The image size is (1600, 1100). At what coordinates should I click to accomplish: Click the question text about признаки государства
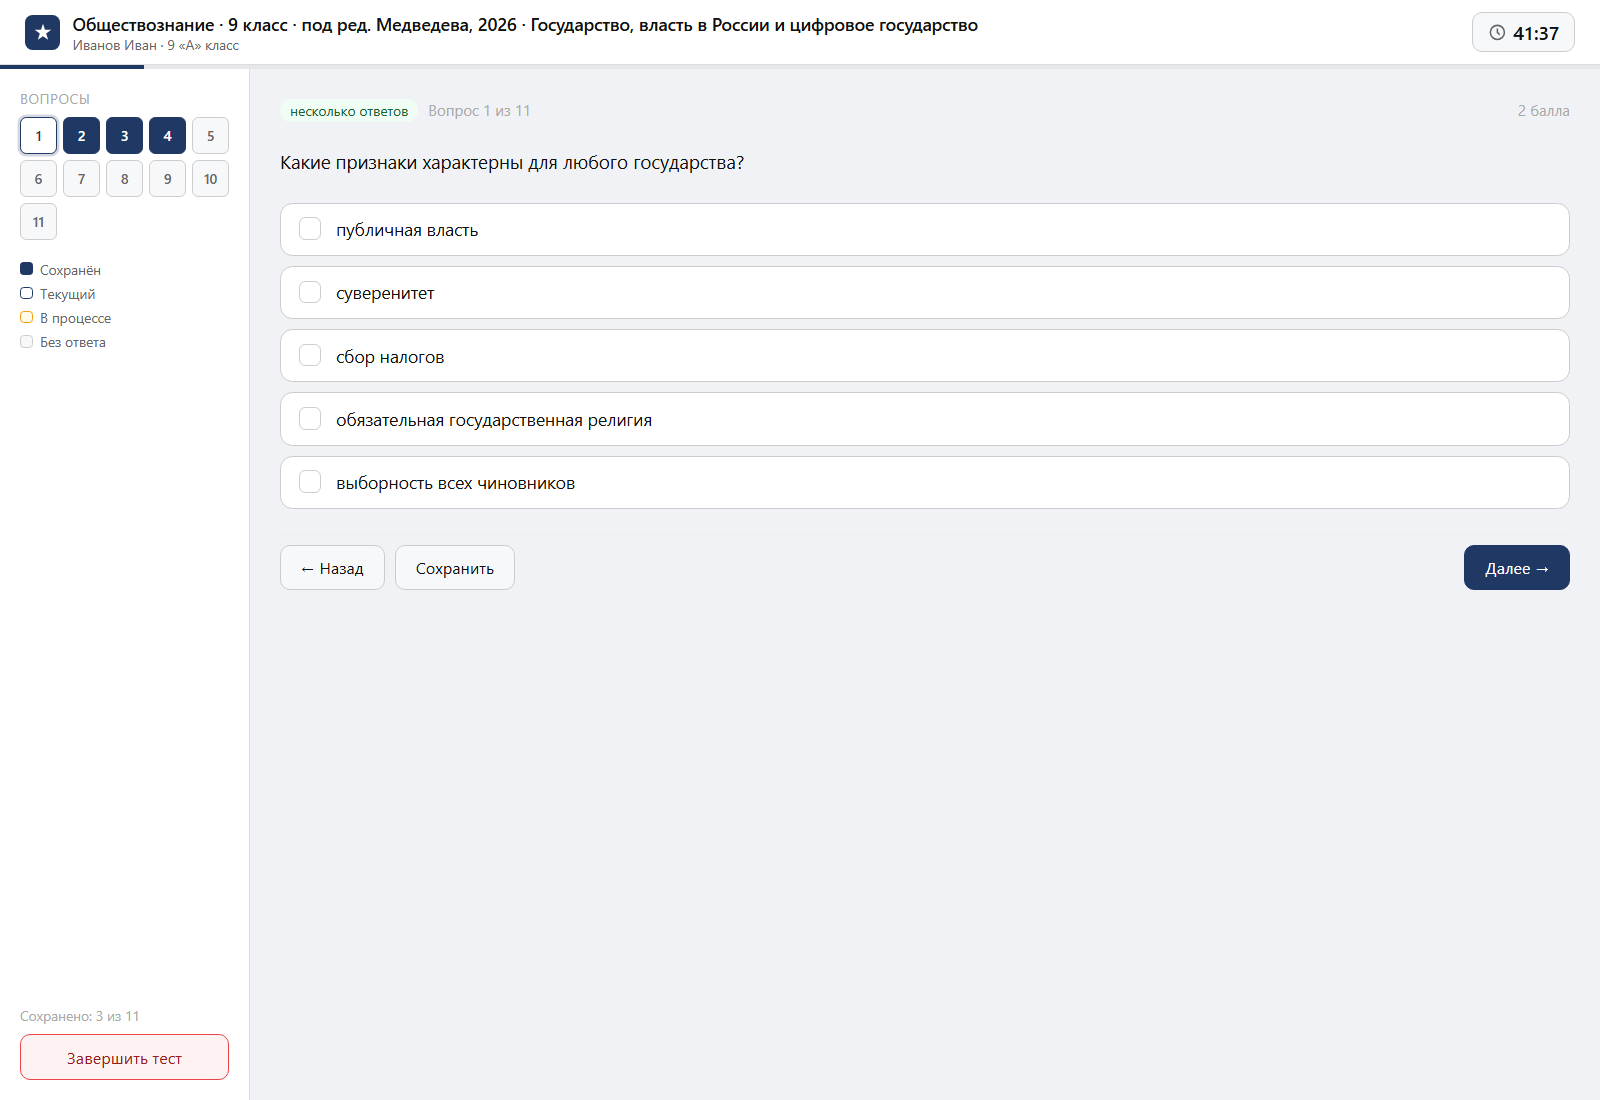[x=512, y=163]
